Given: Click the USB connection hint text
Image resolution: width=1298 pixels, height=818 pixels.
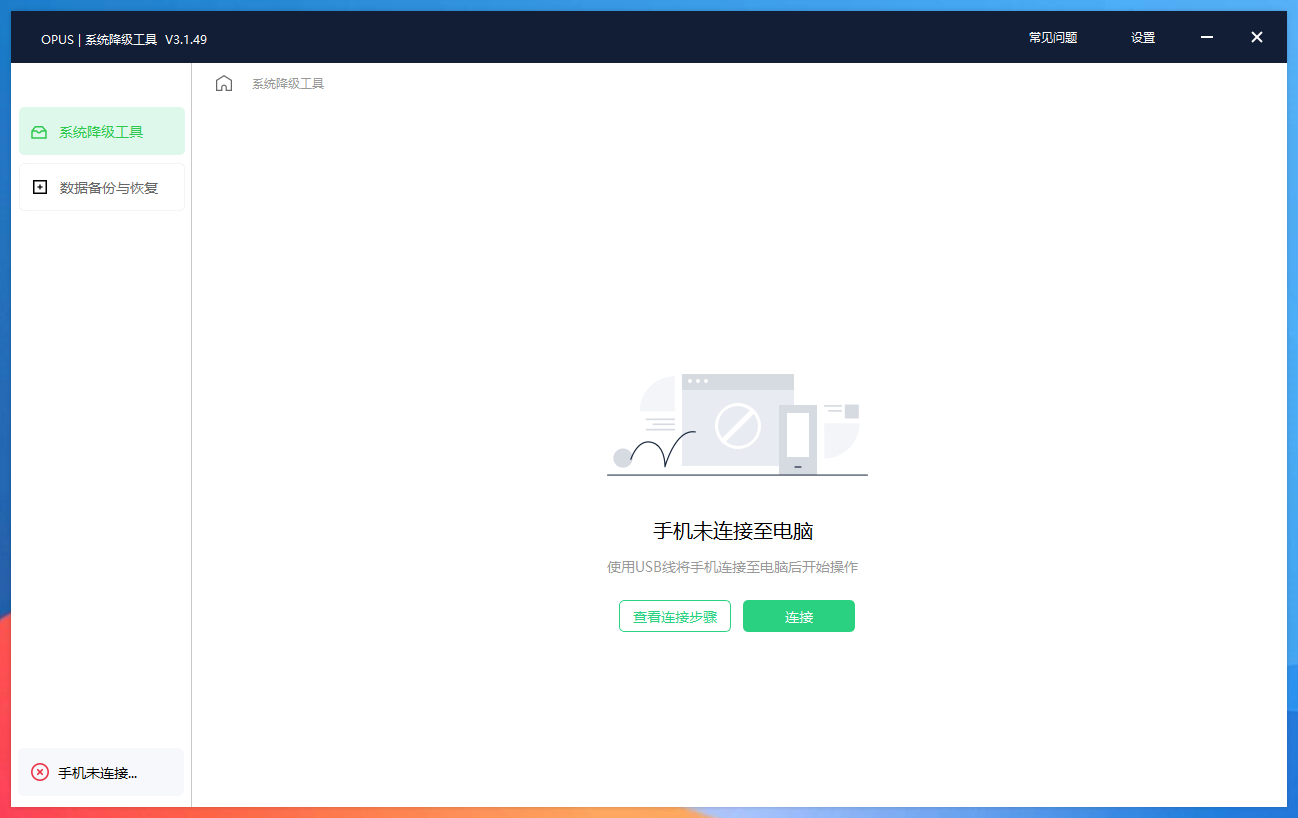Looking at the screenshot, I should coord(732,567).
